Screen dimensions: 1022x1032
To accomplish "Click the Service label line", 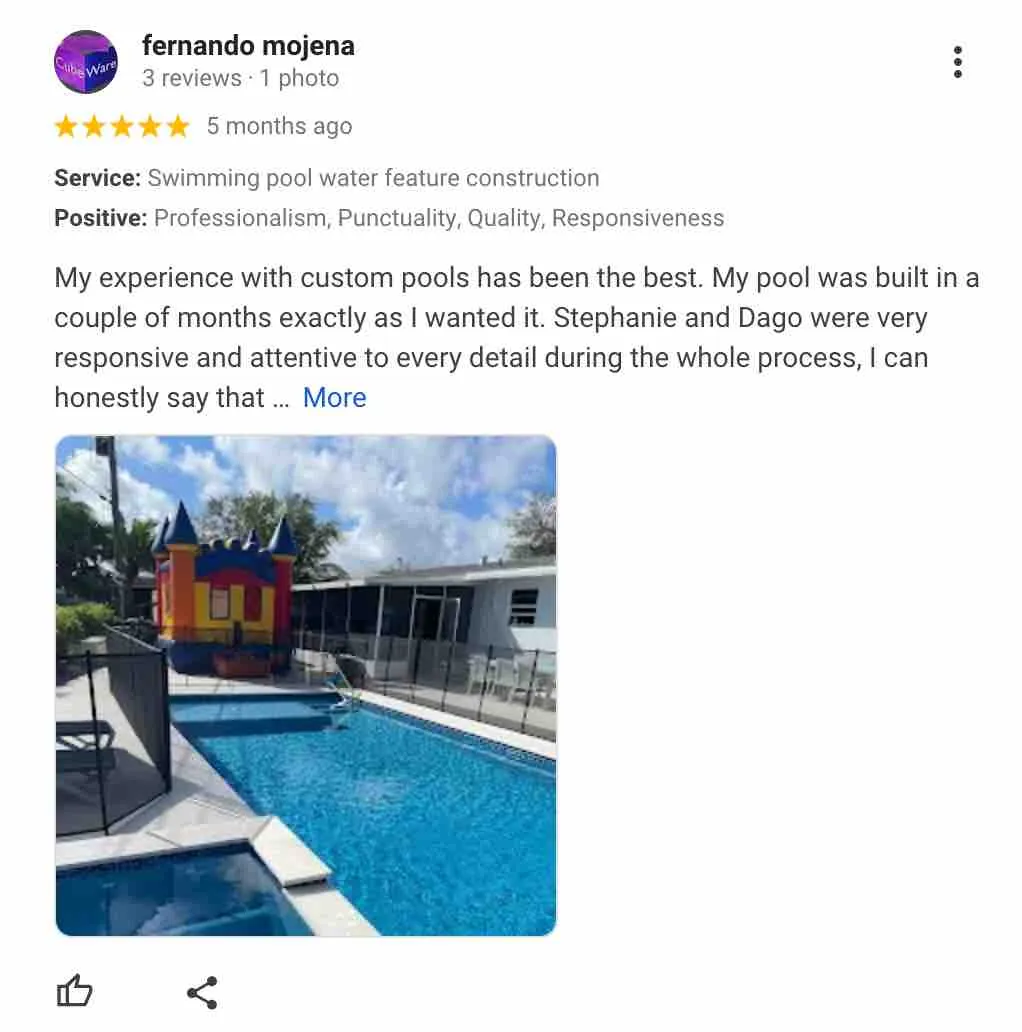I will pos(326,178).
